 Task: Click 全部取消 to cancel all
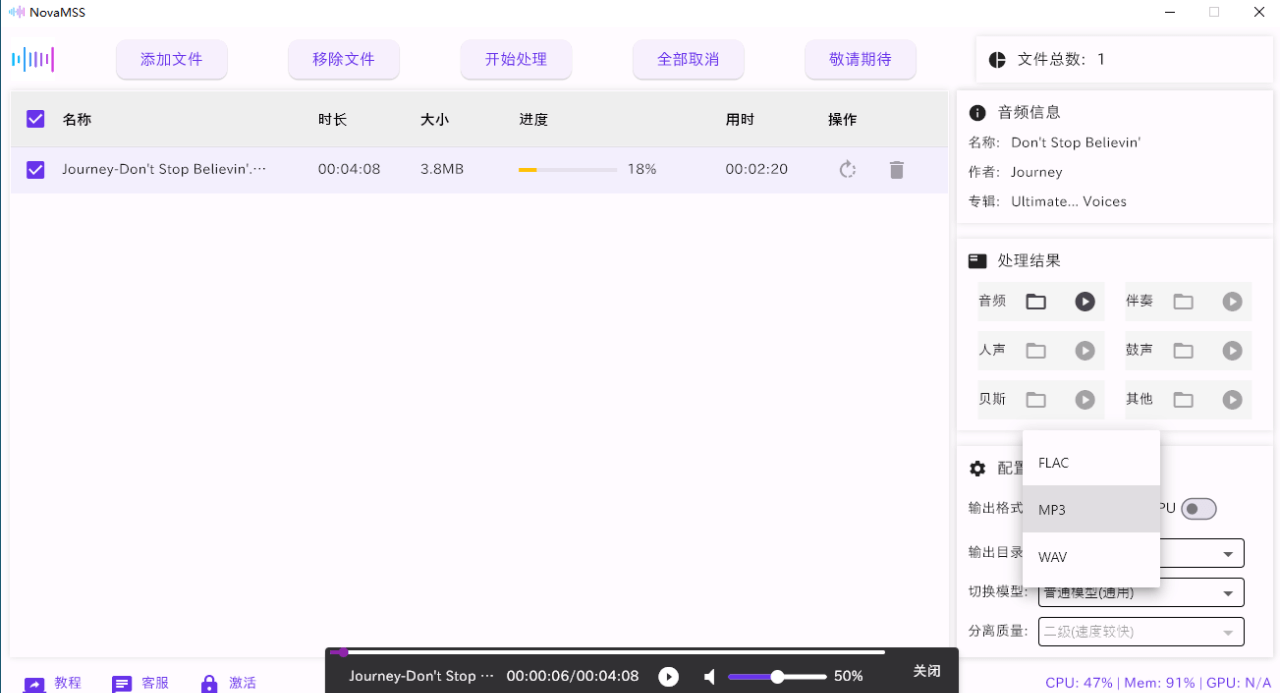coord(688,59)
